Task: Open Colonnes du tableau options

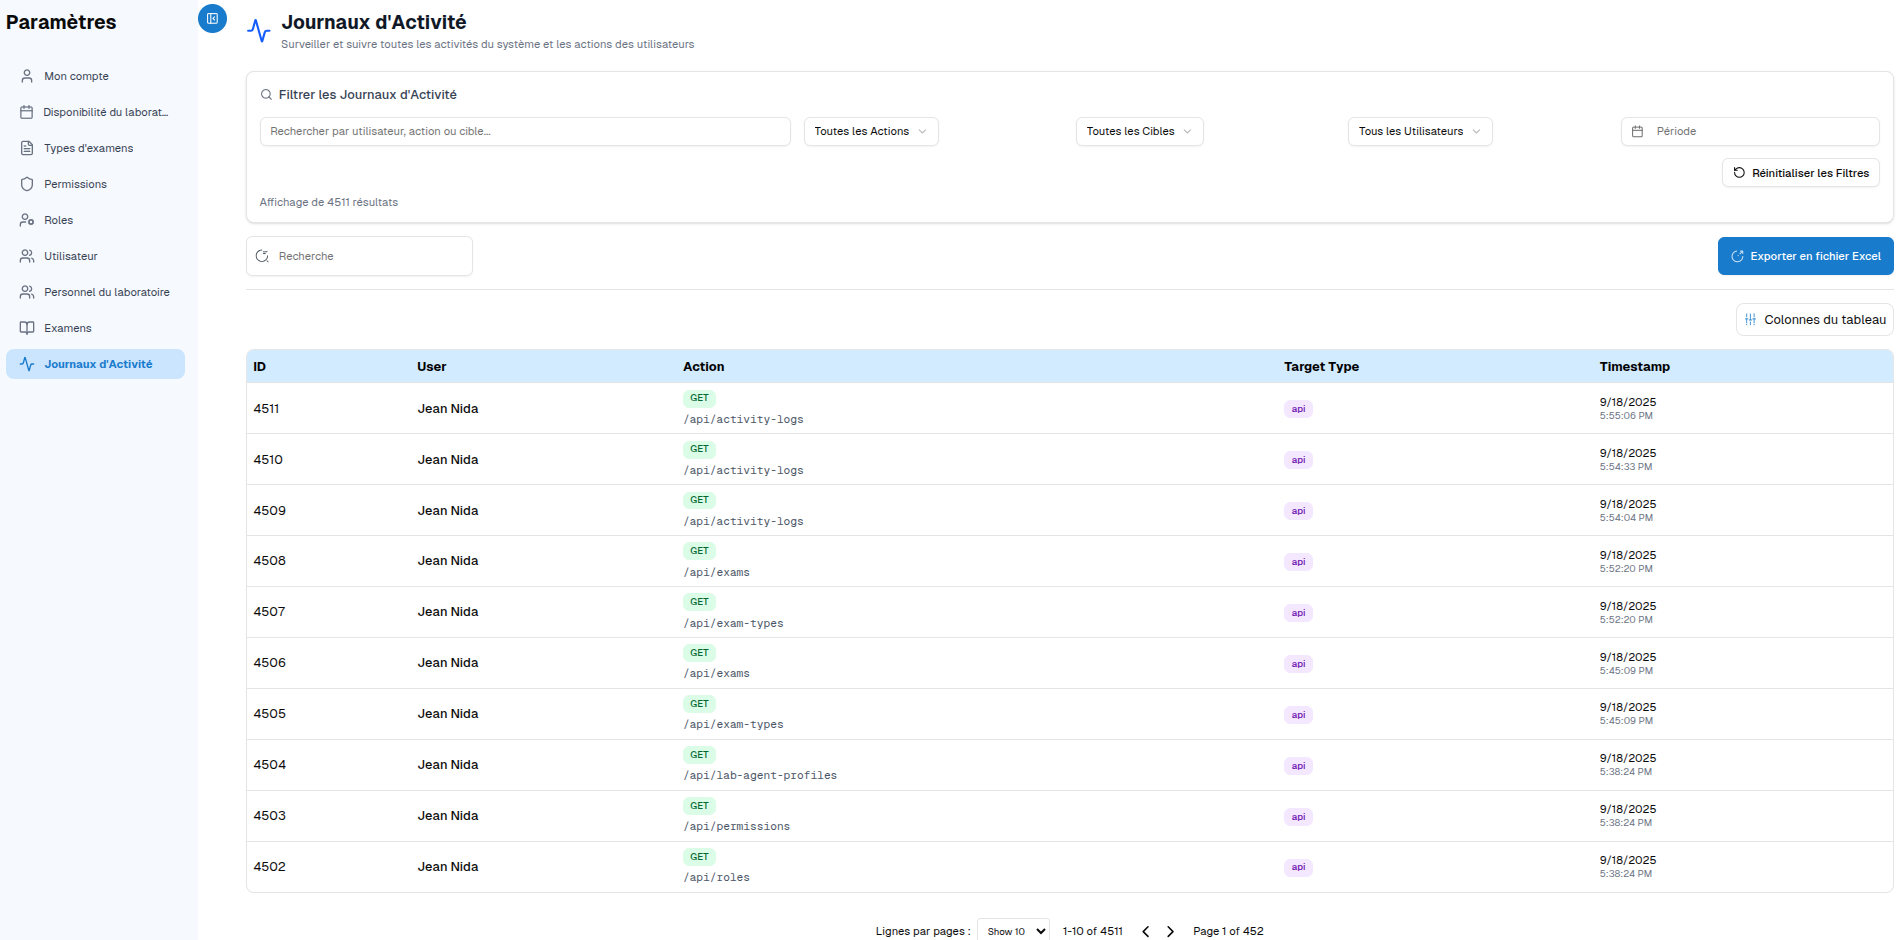Action: point(1814,320)
